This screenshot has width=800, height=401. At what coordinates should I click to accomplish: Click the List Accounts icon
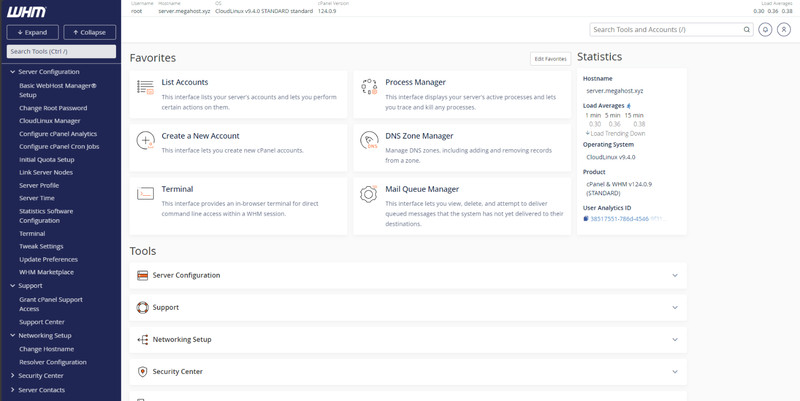145,87
